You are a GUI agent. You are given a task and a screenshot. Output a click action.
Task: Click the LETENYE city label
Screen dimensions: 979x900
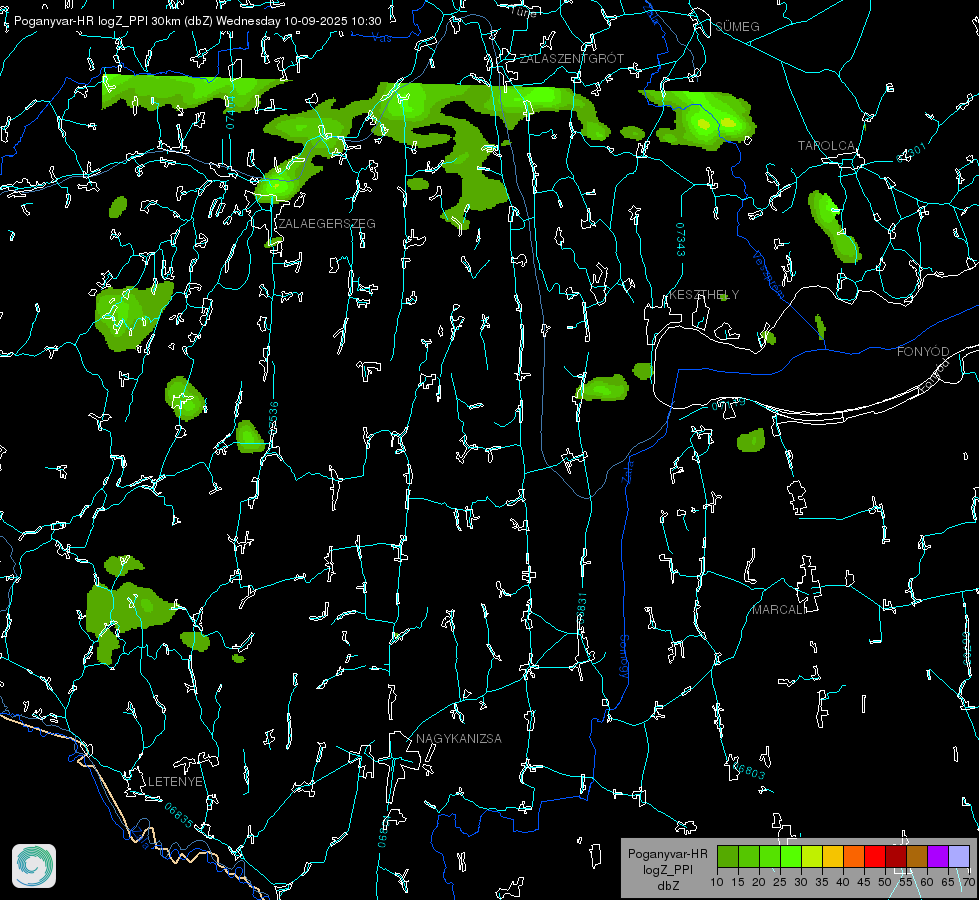(x=175, y=781)
